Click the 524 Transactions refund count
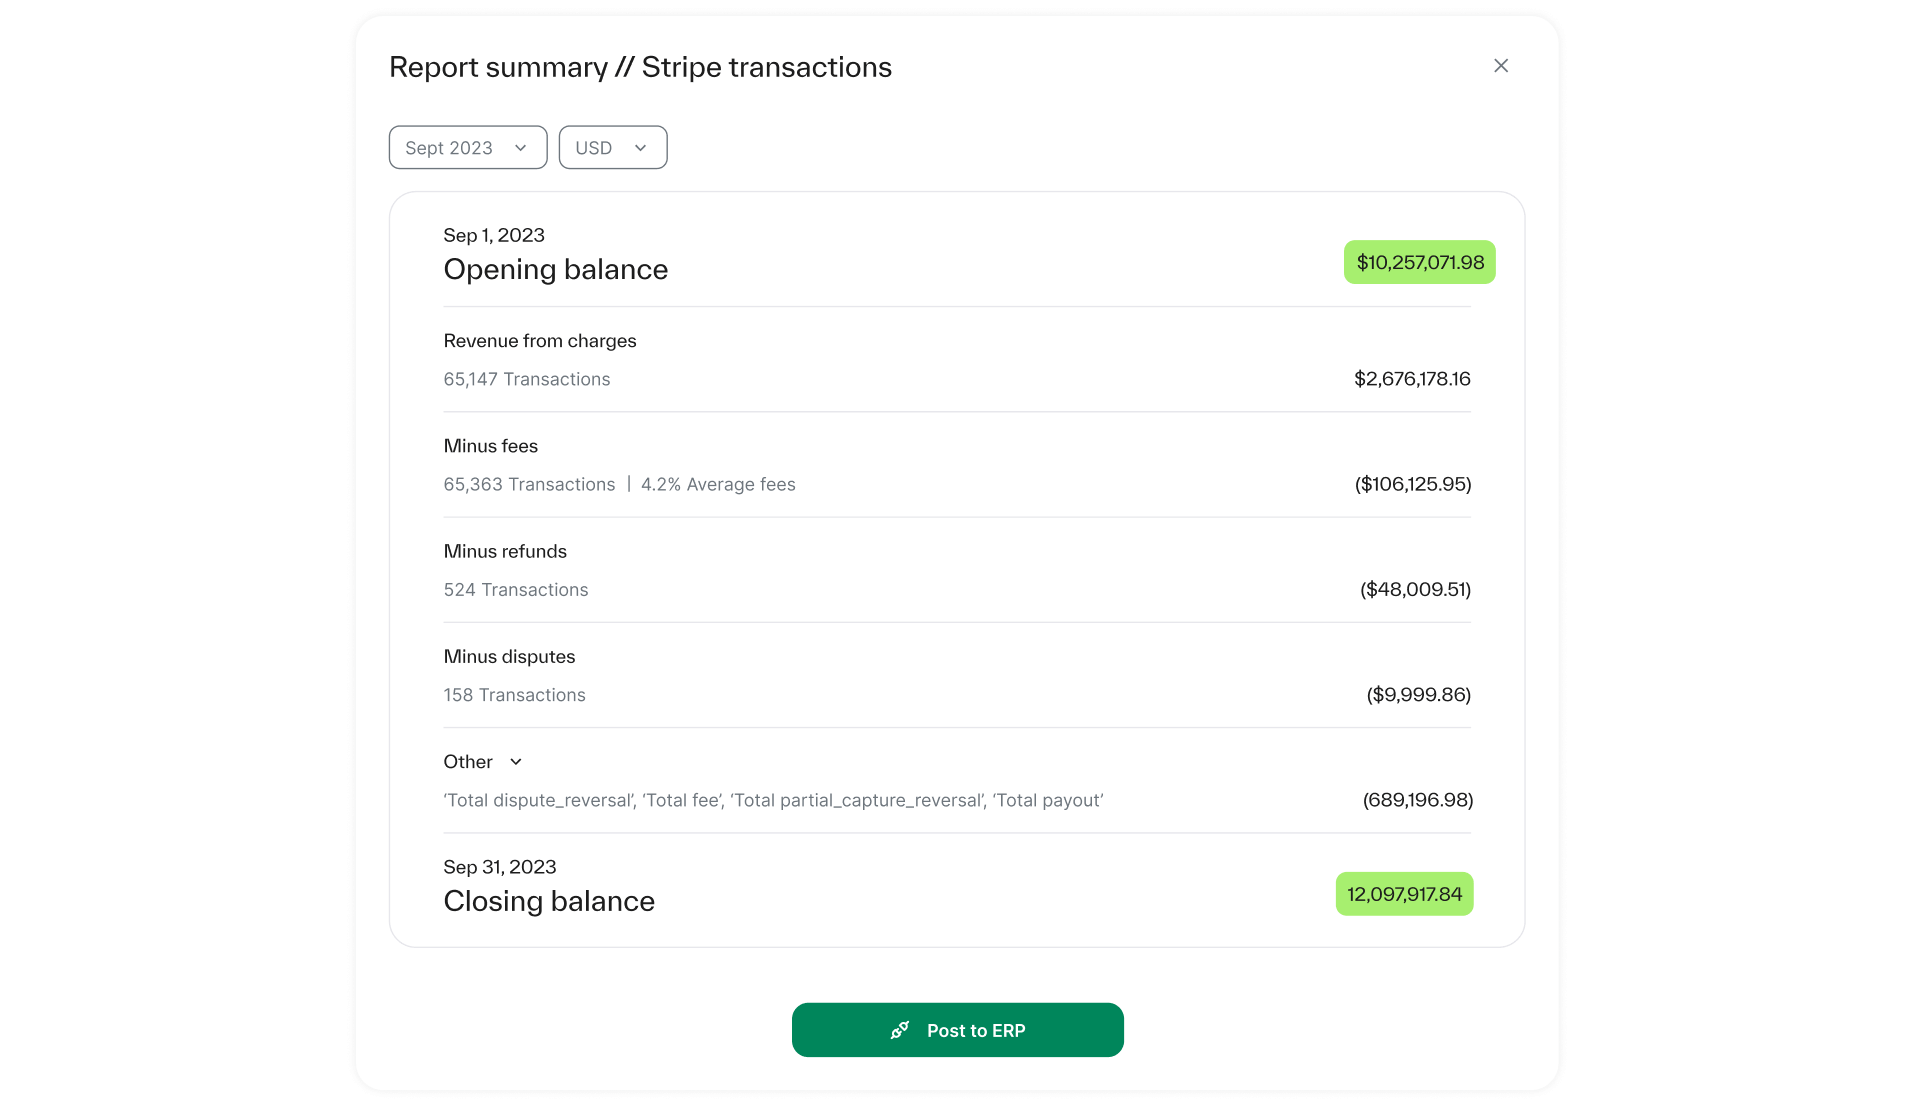 click(516, 590)
